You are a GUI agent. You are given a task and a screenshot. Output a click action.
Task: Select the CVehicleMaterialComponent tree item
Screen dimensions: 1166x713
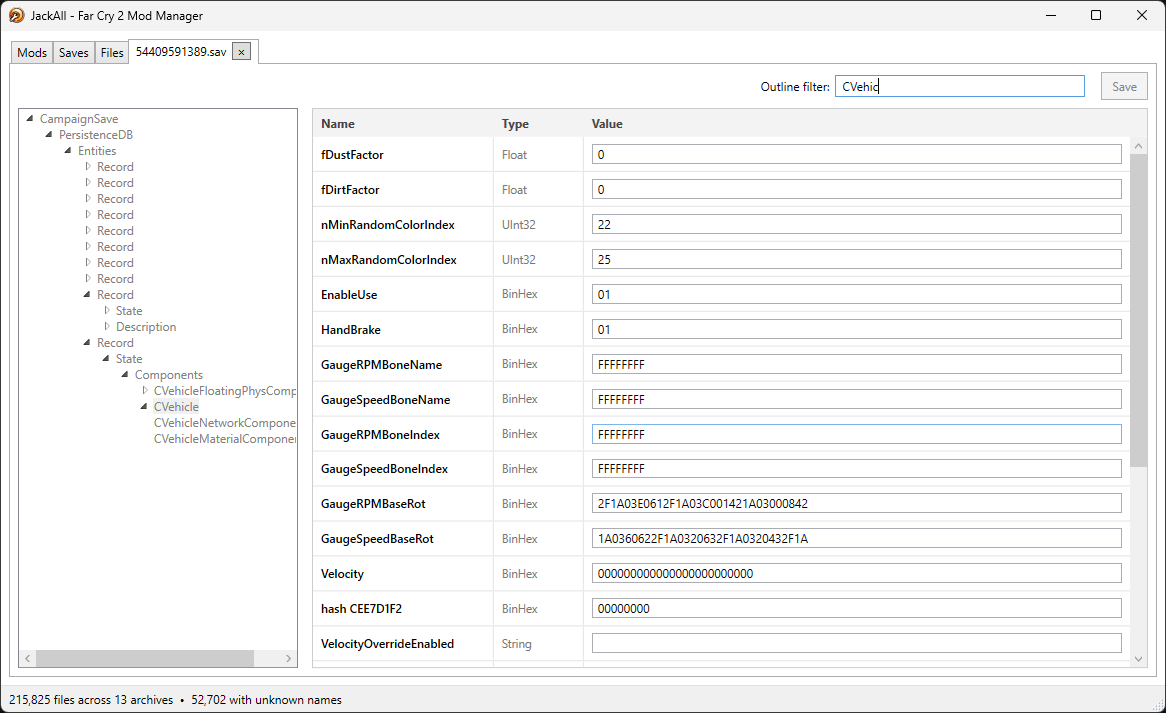[x=224, y=439]
